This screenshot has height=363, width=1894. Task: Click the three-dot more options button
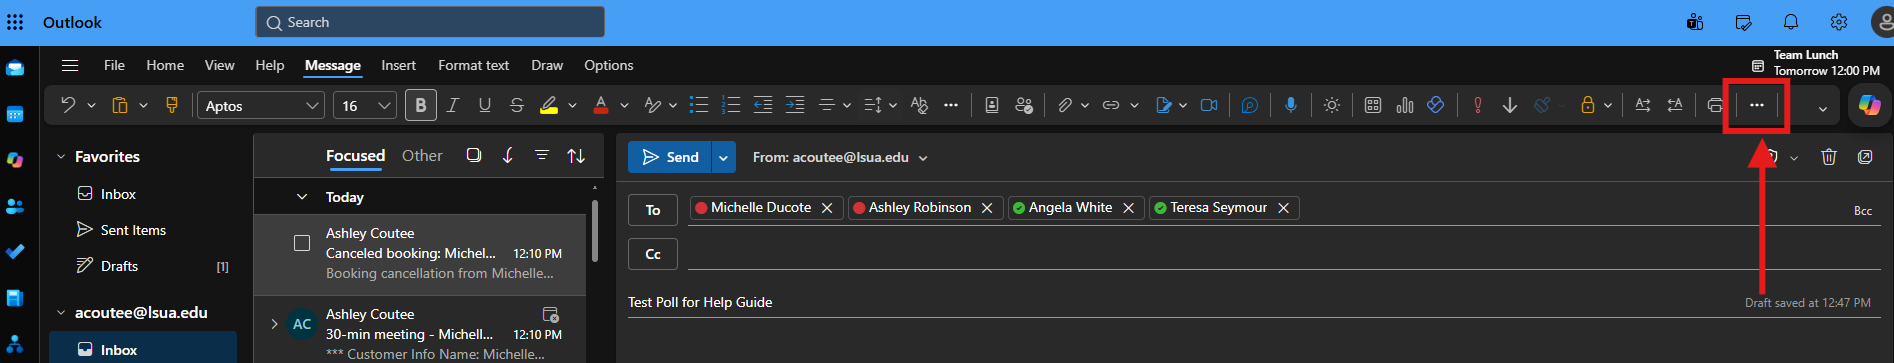point(1757,105)
